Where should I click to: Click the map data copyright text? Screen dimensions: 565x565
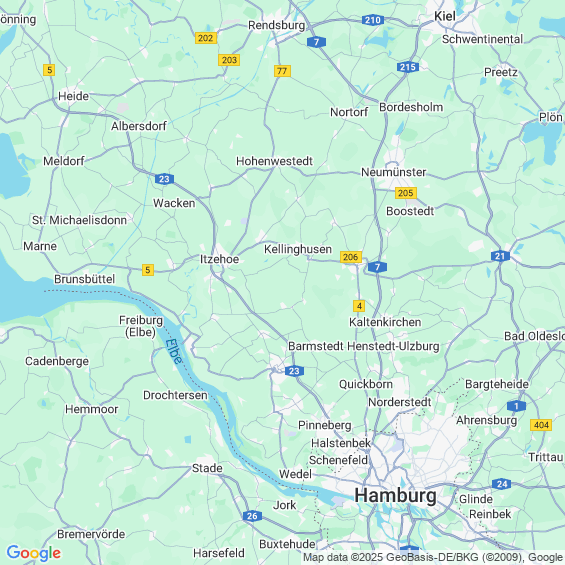[x=434, y=557]
